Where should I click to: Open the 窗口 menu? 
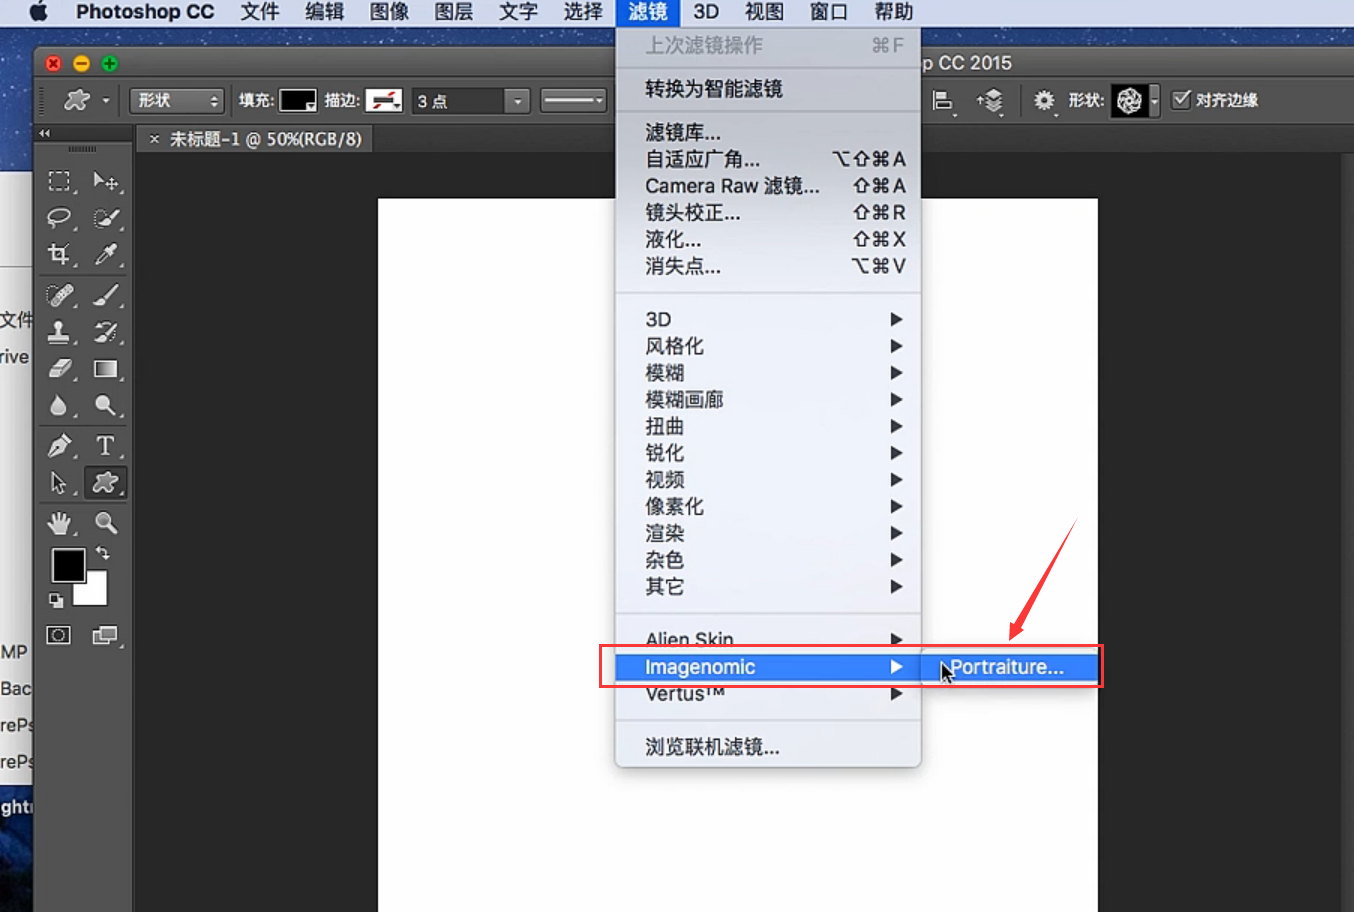pyautogui.click(x=829, y=12)
